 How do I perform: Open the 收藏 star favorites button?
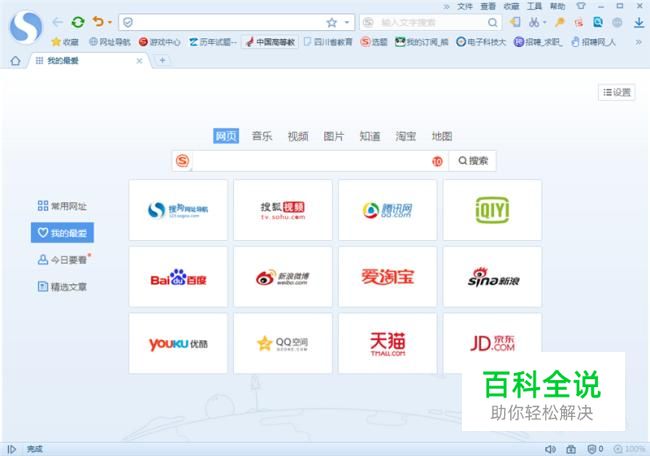(x=65, y=42)
